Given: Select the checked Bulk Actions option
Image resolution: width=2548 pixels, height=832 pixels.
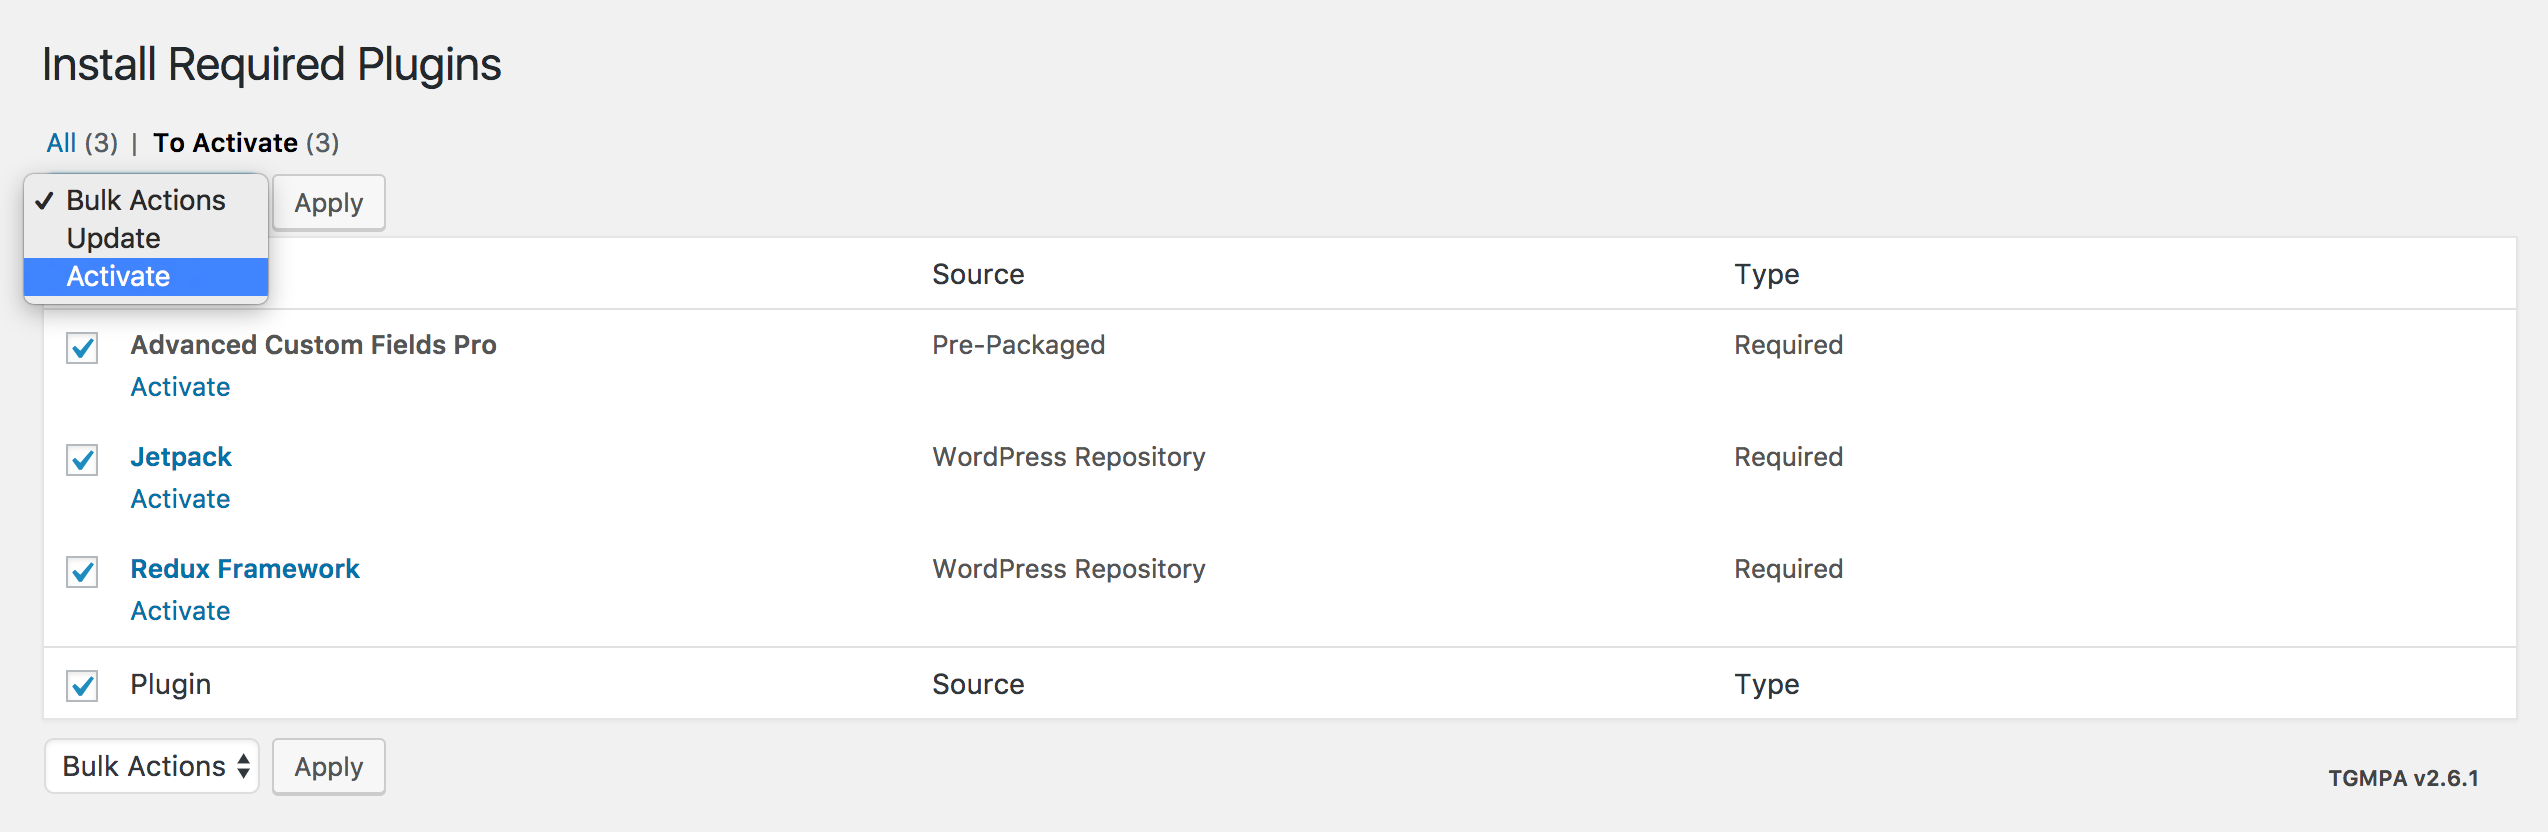Looking at the screenshot, I should coord(146,200).
